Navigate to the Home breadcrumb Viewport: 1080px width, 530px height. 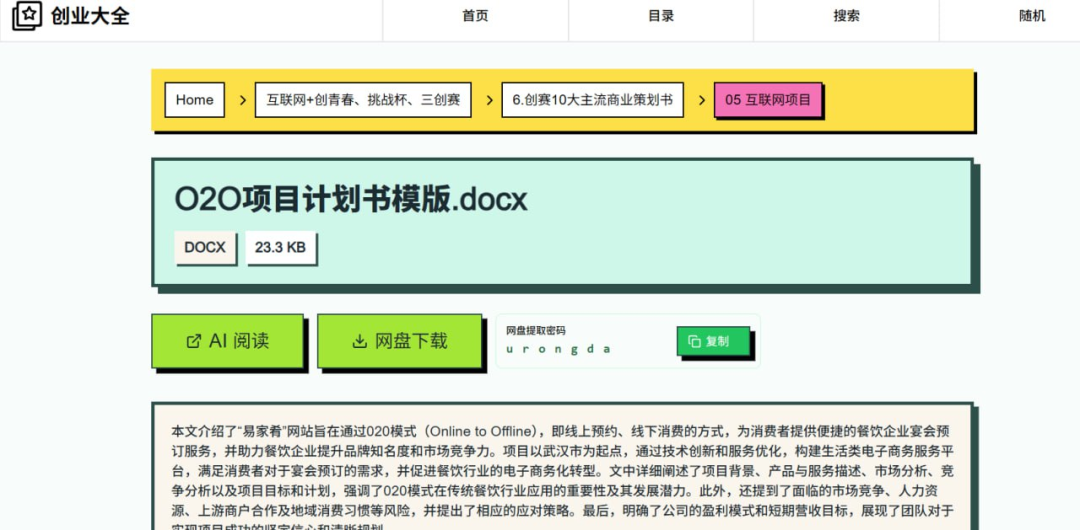(x=195, y=100)
